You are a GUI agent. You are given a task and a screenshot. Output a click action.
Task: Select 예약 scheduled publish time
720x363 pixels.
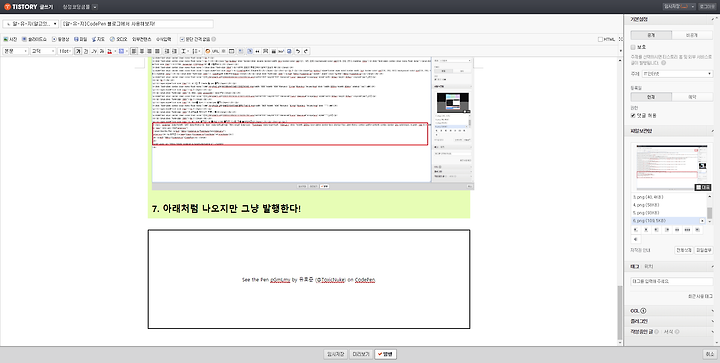pos(692,97)
